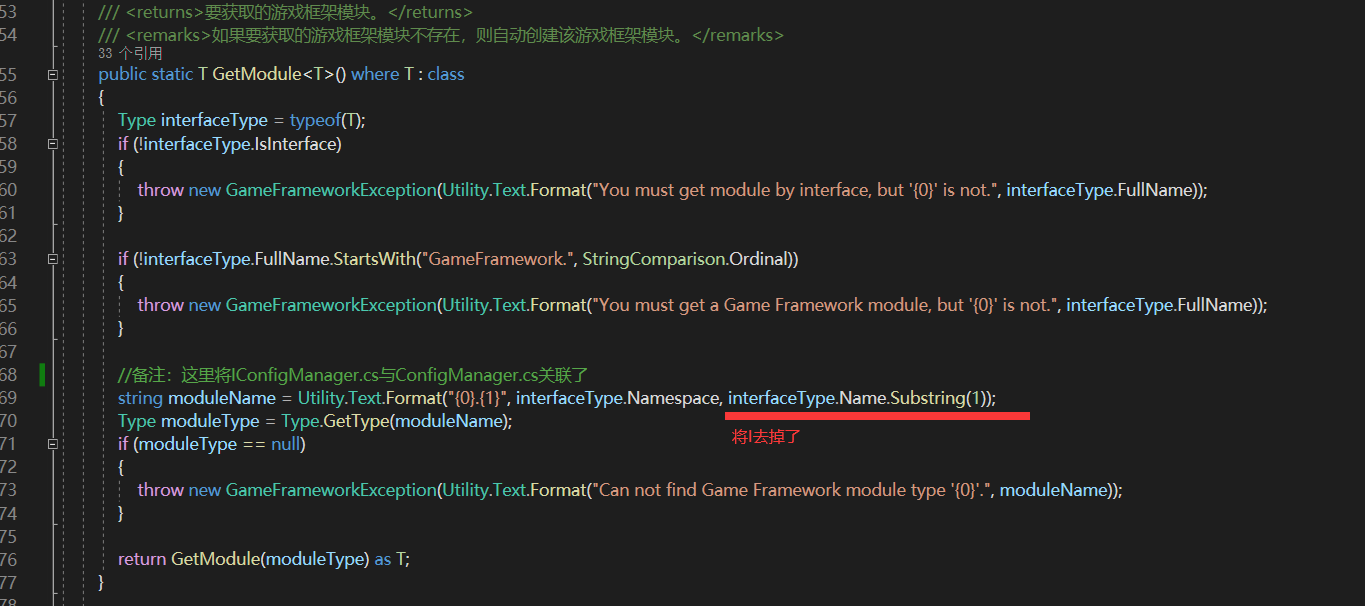
Task: Click the string keyword declaring moduleName
Action: [140, 398]
